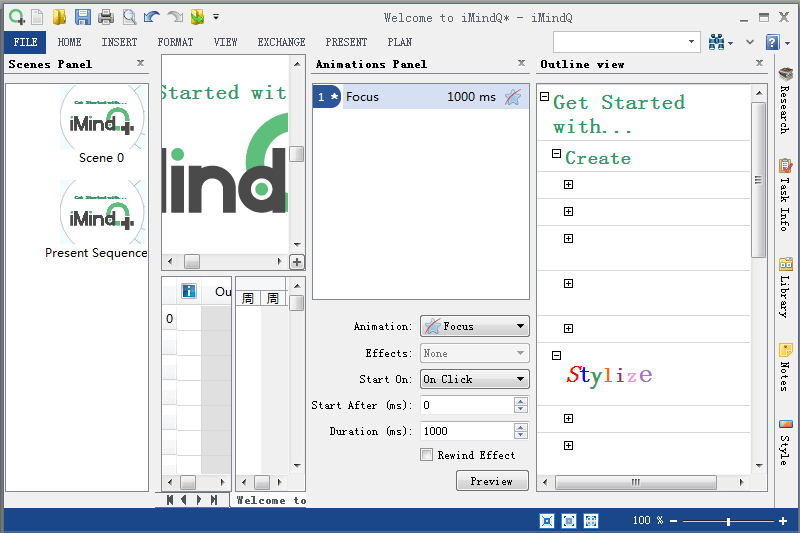Switch to the HOME ribbon tab
The image size is (800, 533).
point(69,42)
